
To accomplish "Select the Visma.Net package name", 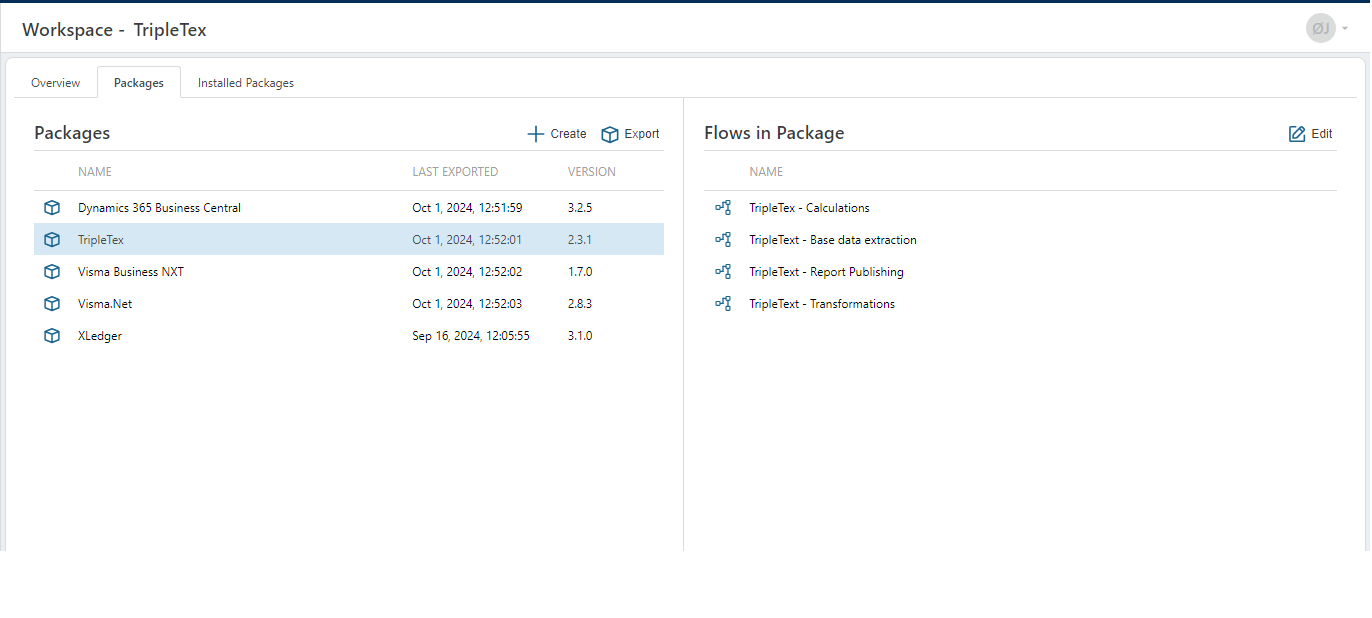I will pyautogui.click(x=105, y=304).
